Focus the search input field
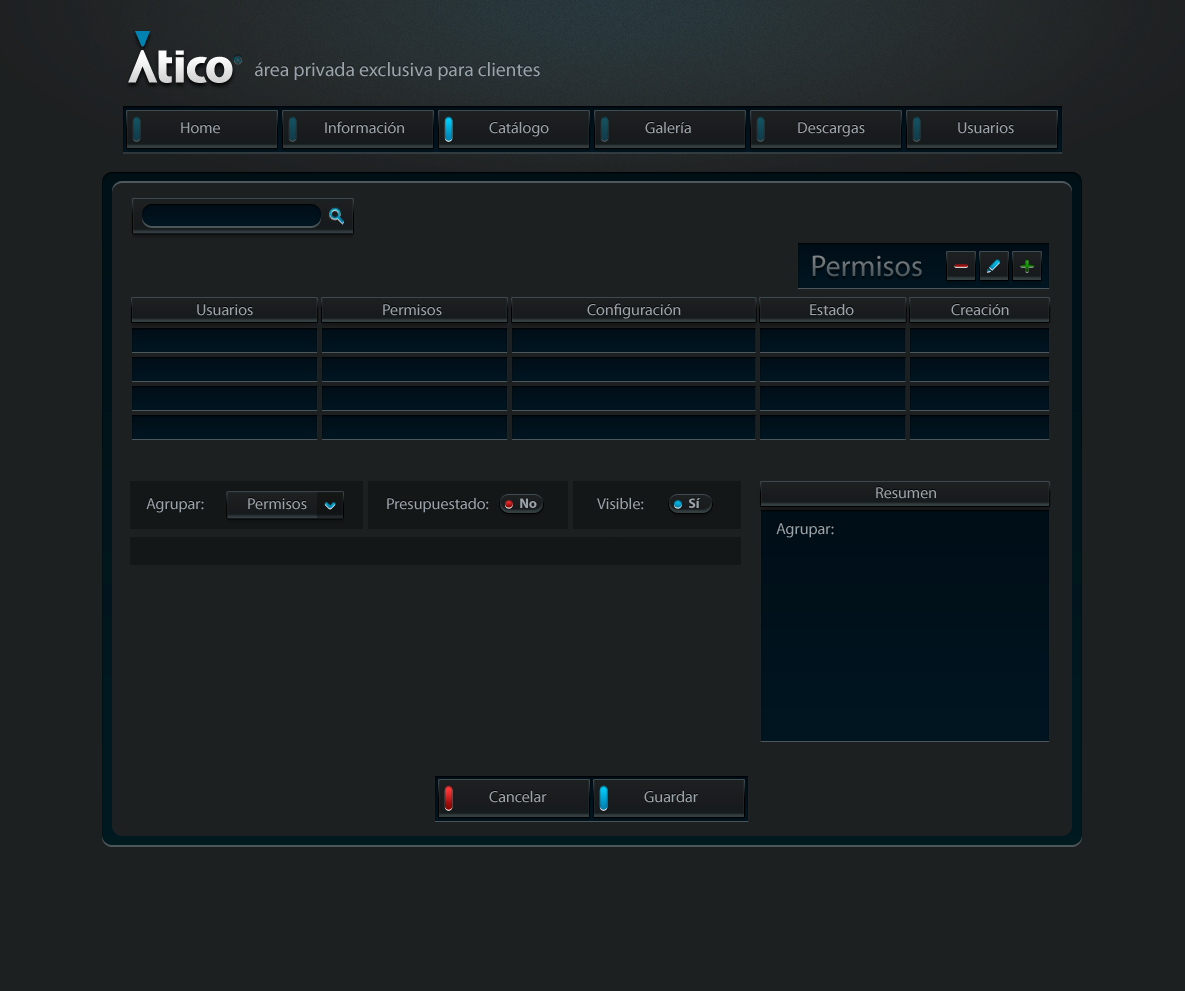Viewport: 1185px width, 991px height. [x=231, y=215]
